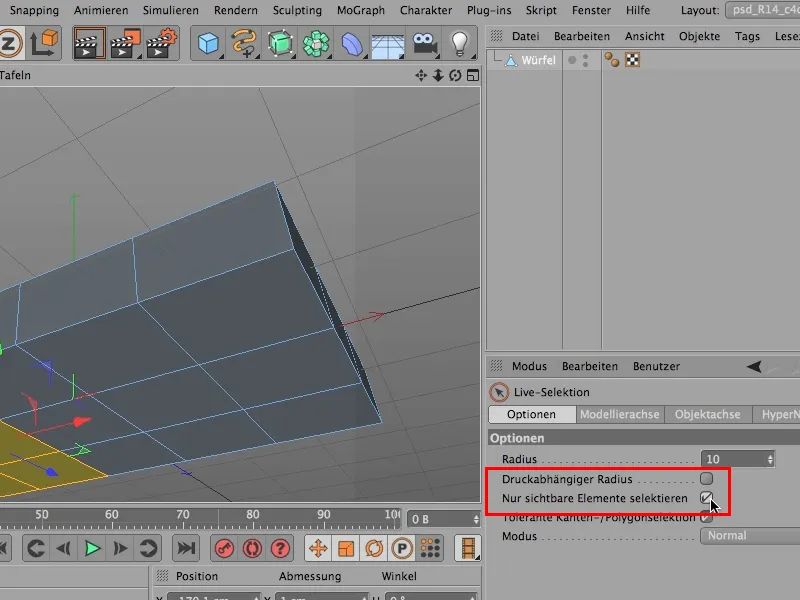This screenshot has width=800, height=600.
Task: Adjust the Radius stepper arrows
Action: point(770,459)
